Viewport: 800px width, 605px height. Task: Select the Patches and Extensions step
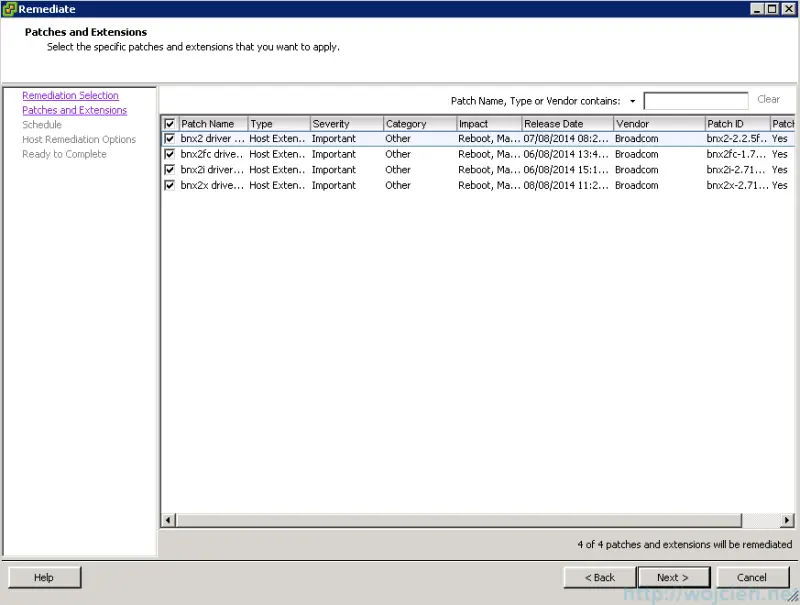point(72,110)
